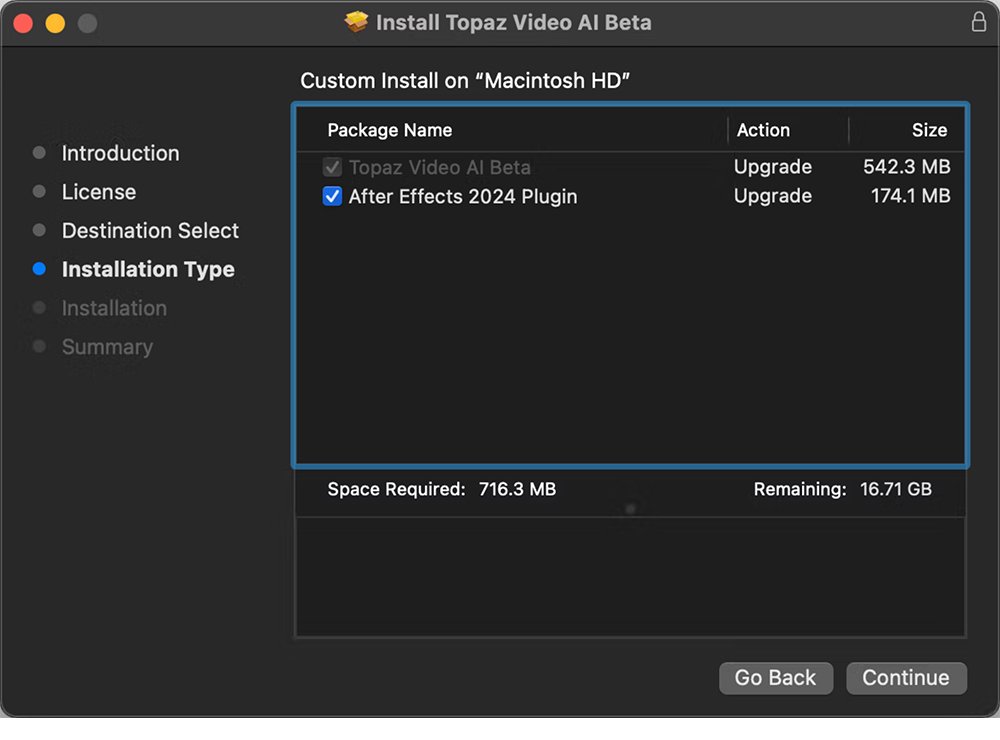Viewport: 1000px width, 740px height.
Task: Click the dimmed Summary step
Action: 107,347
